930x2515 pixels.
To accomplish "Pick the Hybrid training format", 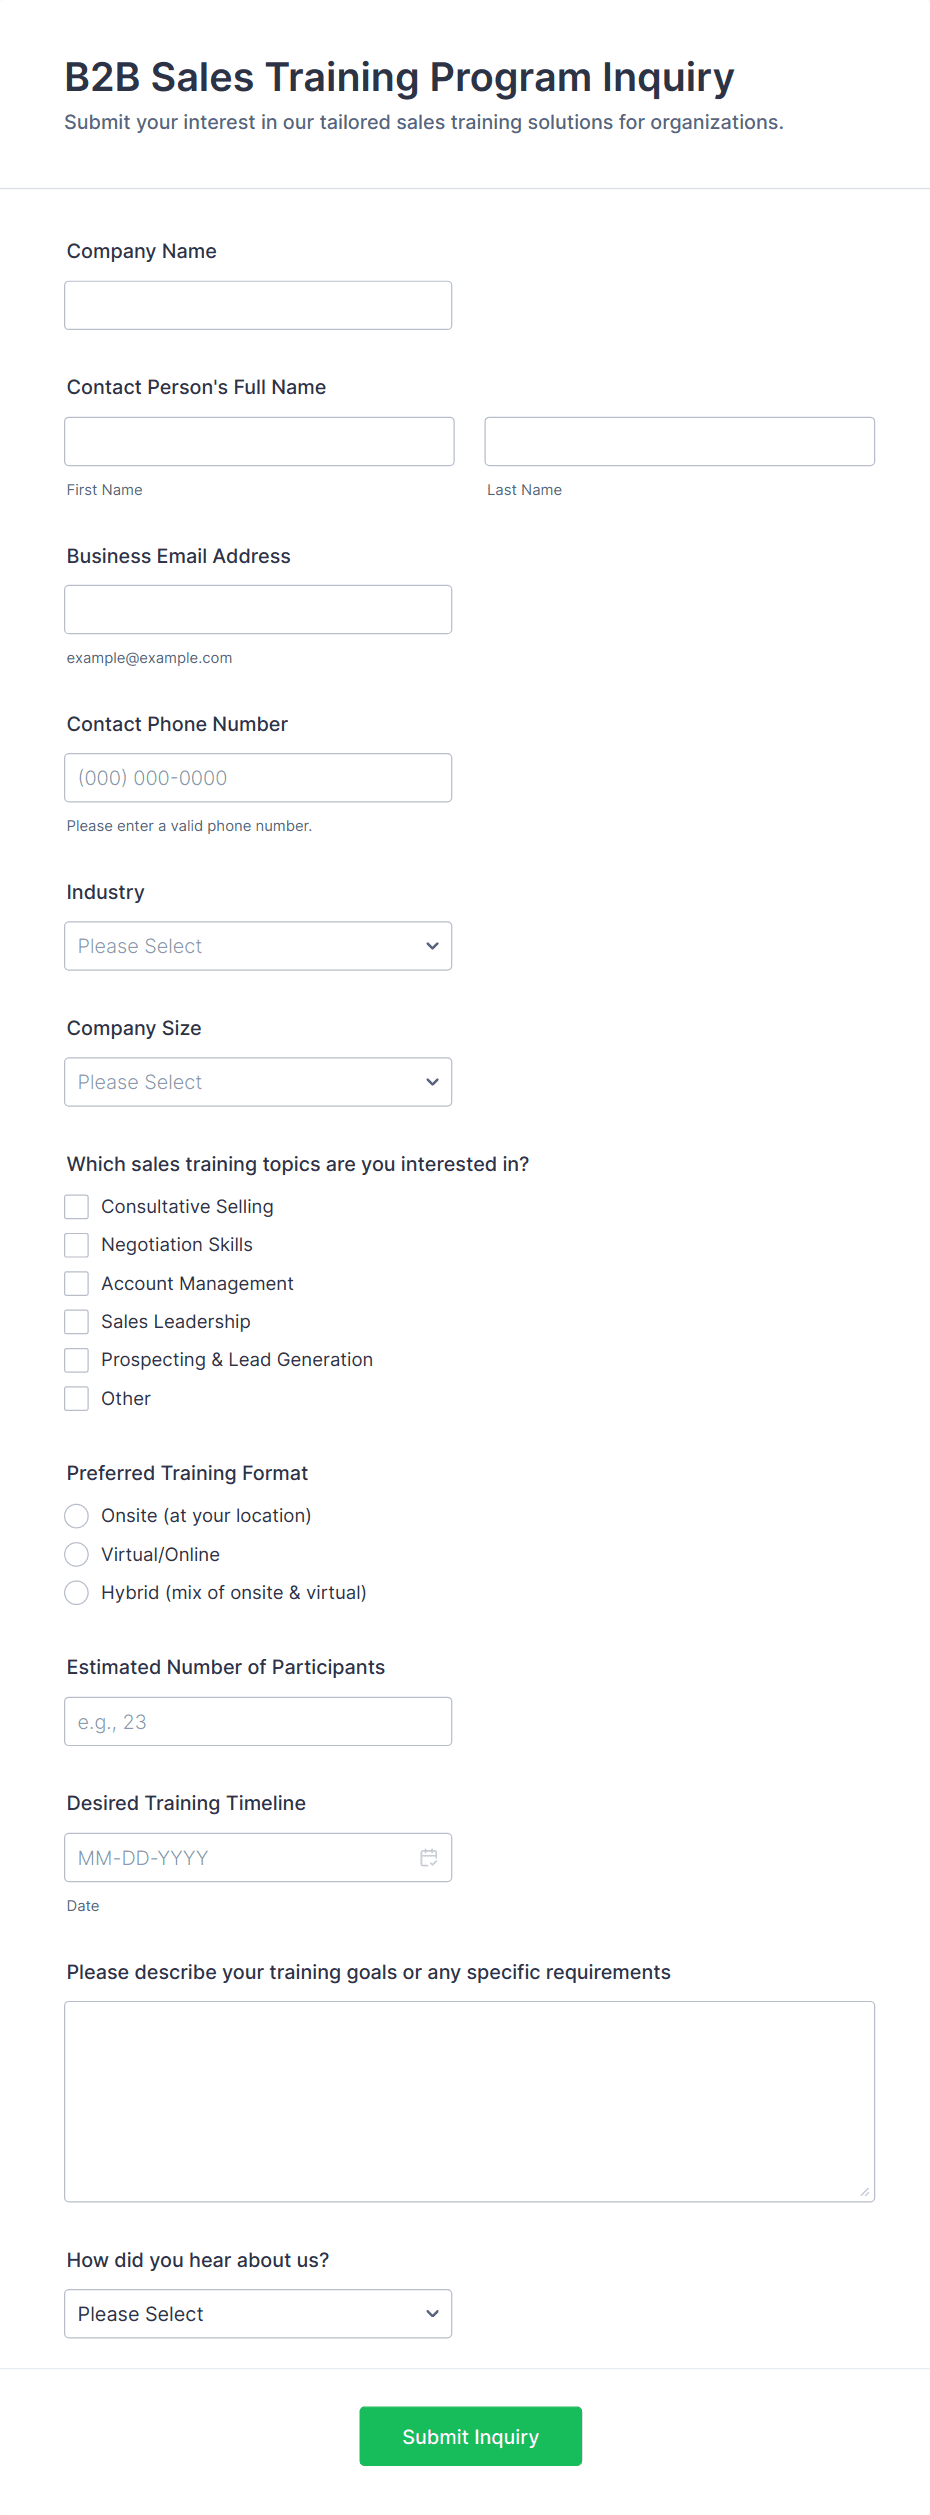I will 77,1592.
